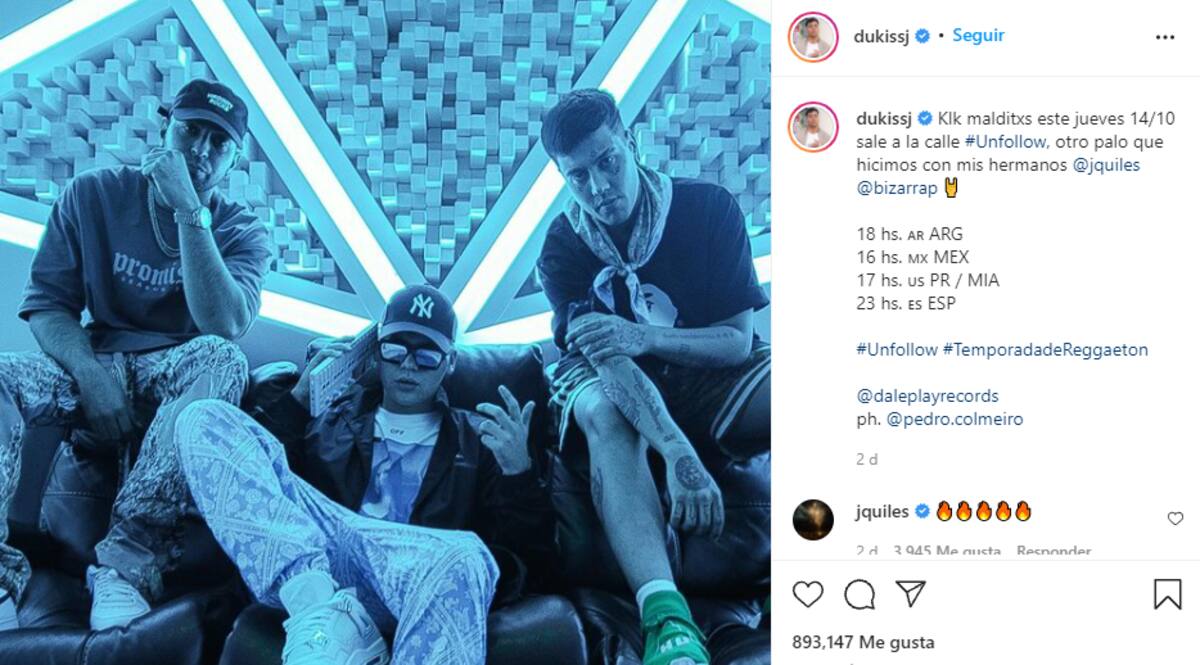Open comments with speech bubble icon

[859, 594]
